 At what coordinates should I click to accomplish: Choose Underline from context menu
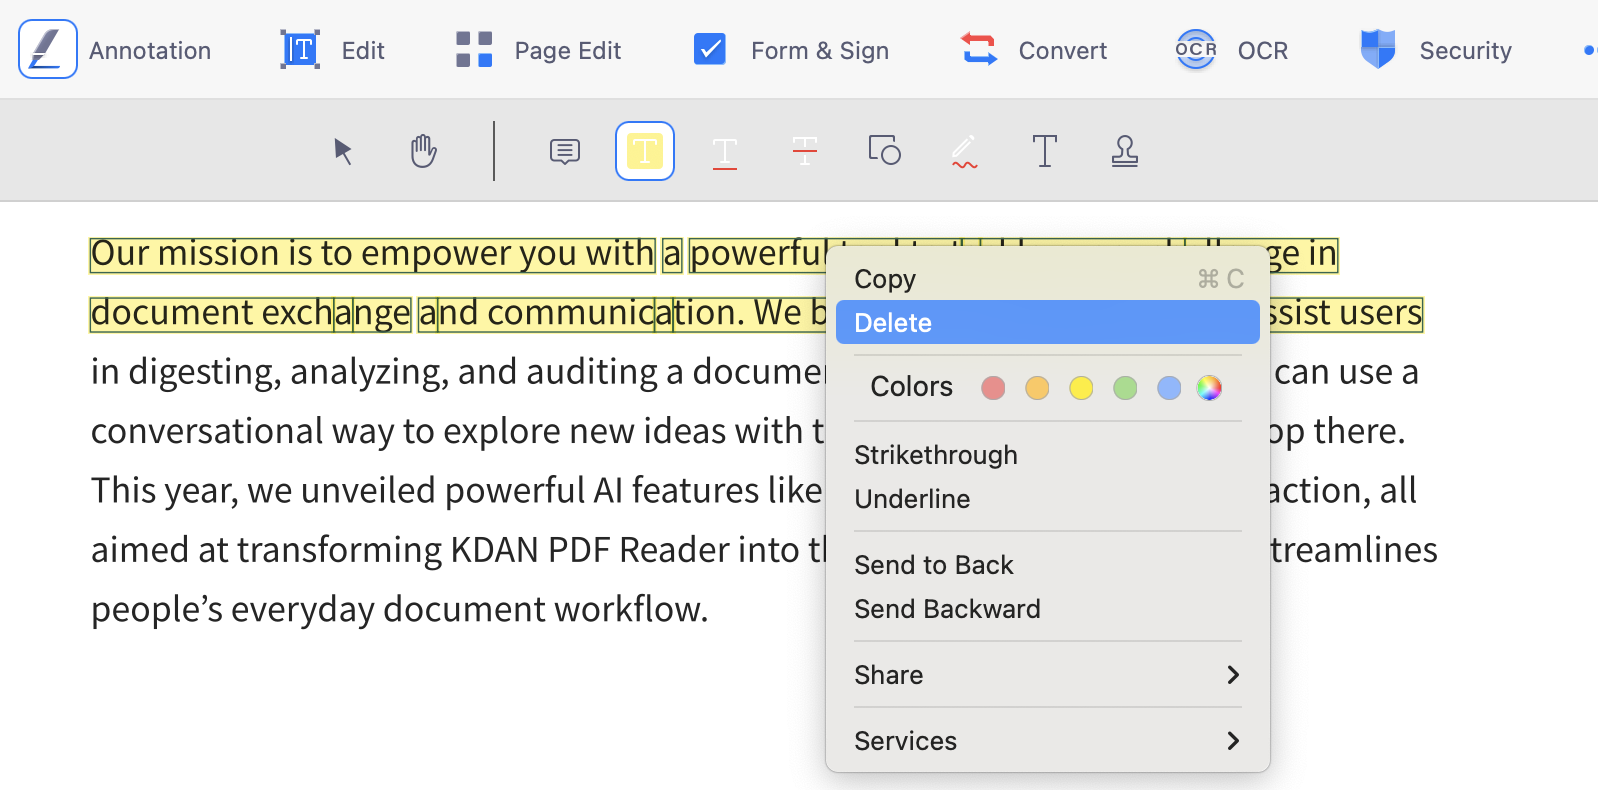point(1047,499)
